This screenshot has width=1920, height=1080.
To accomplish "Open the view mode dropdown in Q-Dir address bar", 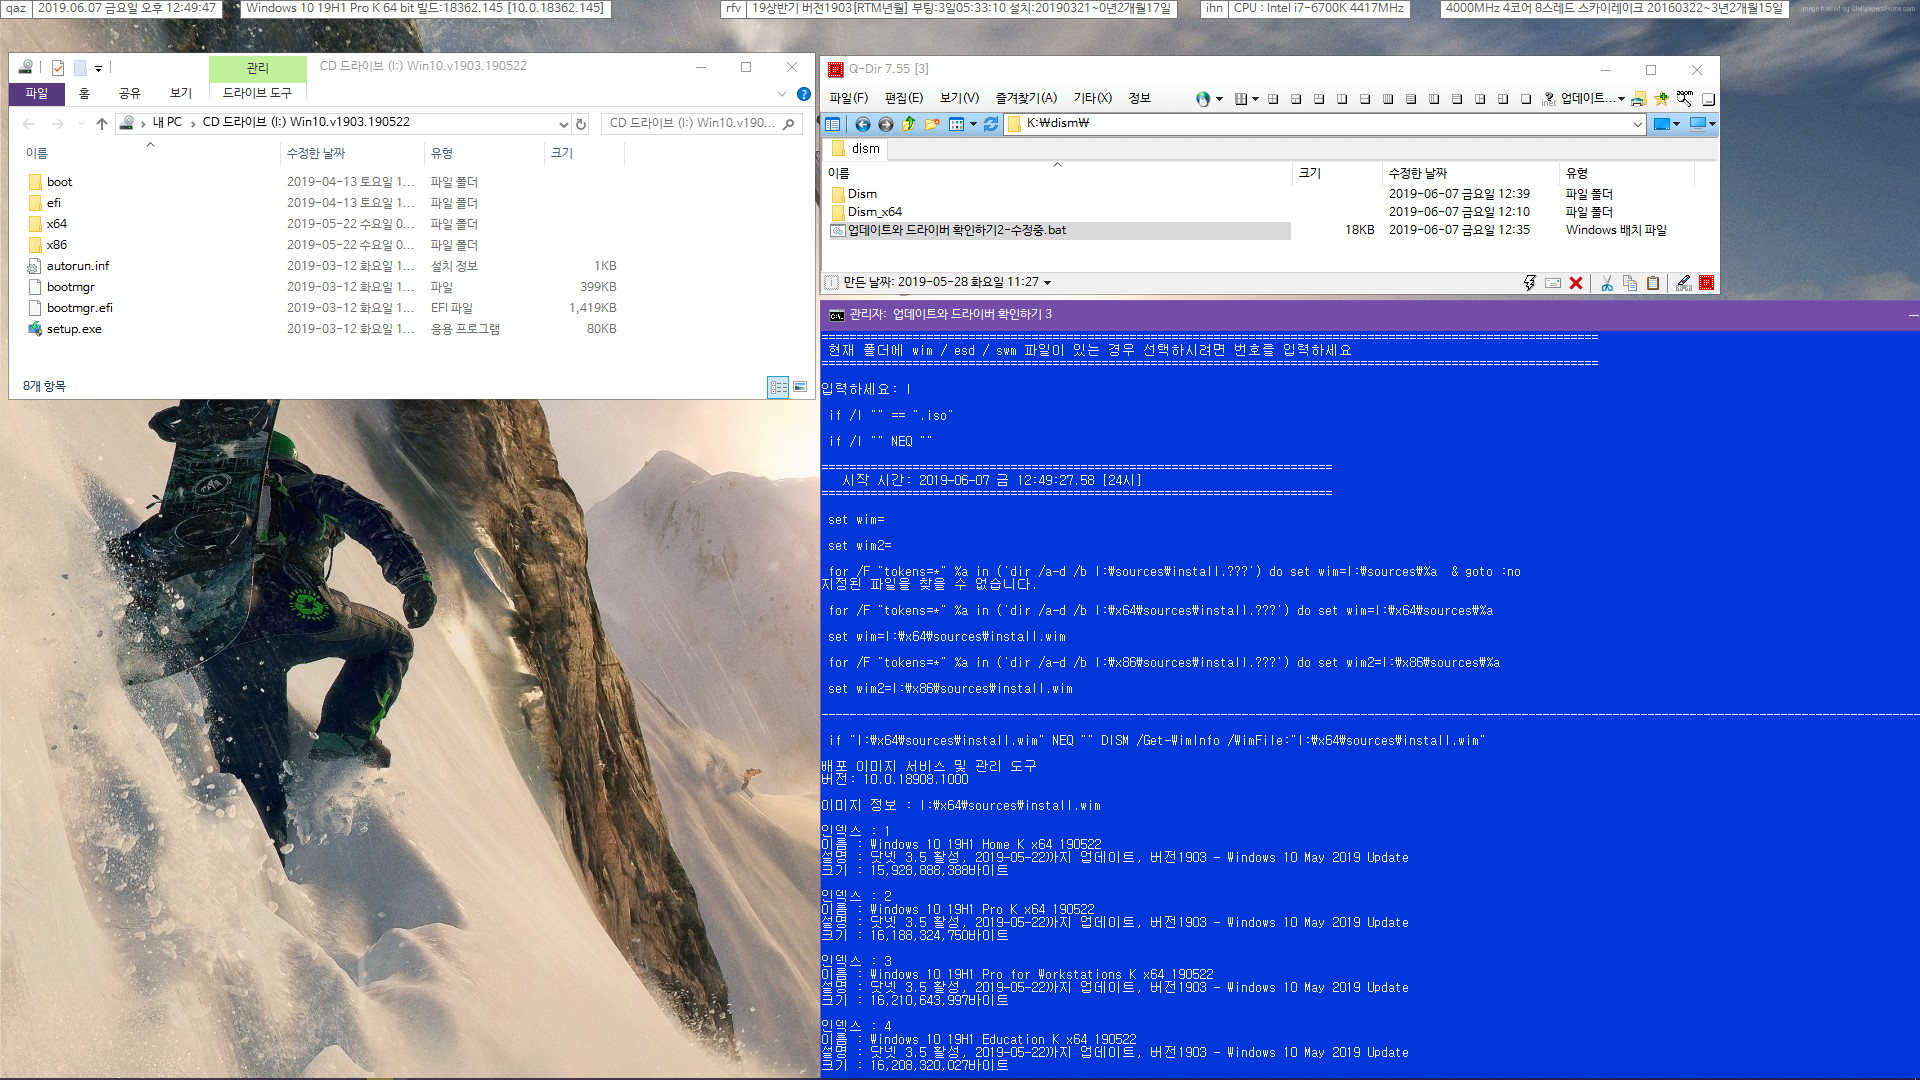I will coord(973,124).
